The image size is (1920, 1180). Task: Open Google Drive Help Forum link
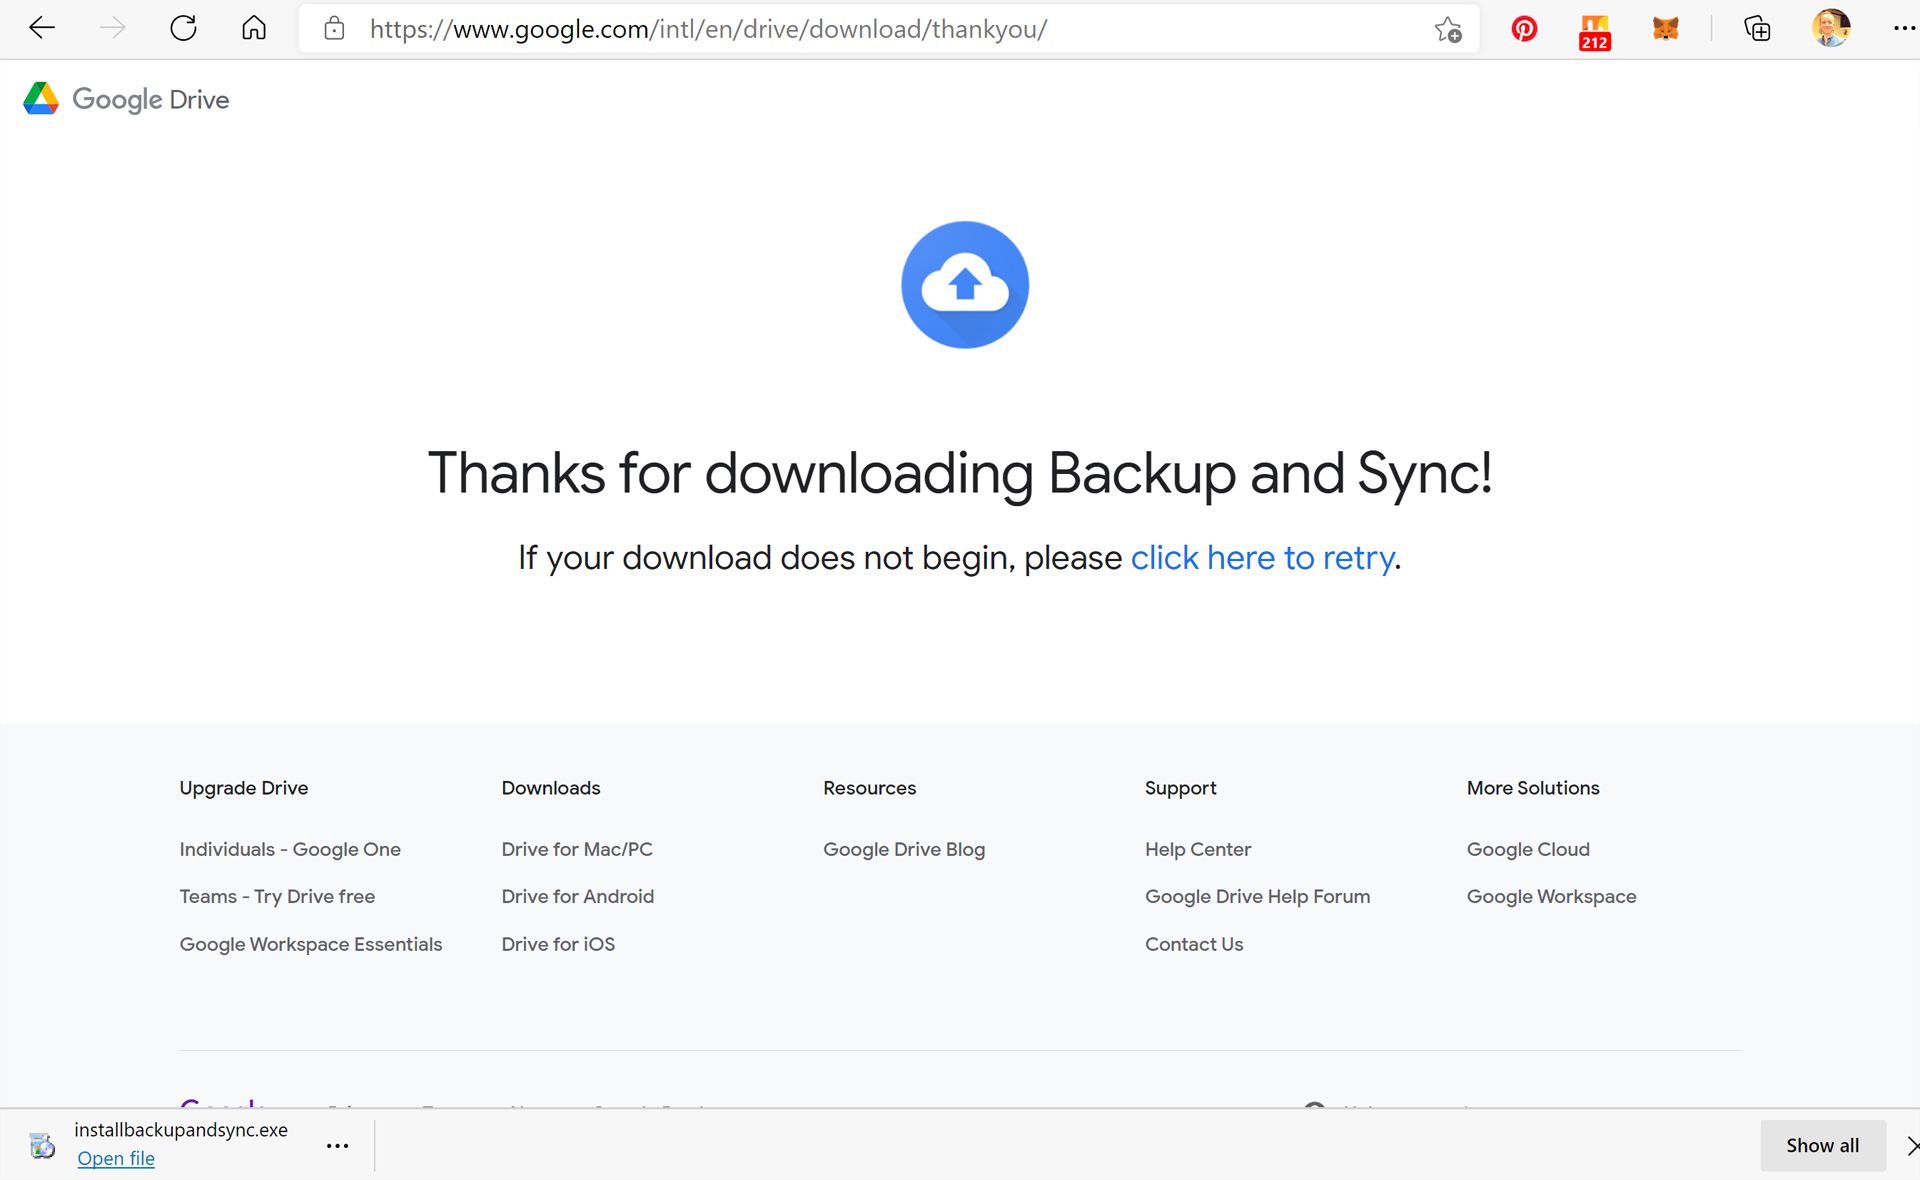click(1257, 897)
